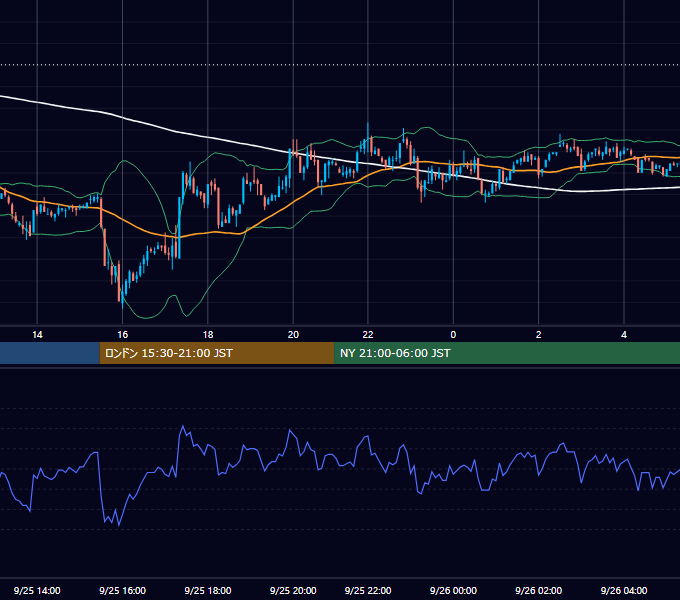The image size is (680, 600).
Task: Click the 18 hour axis label
Action: (208, 335)
